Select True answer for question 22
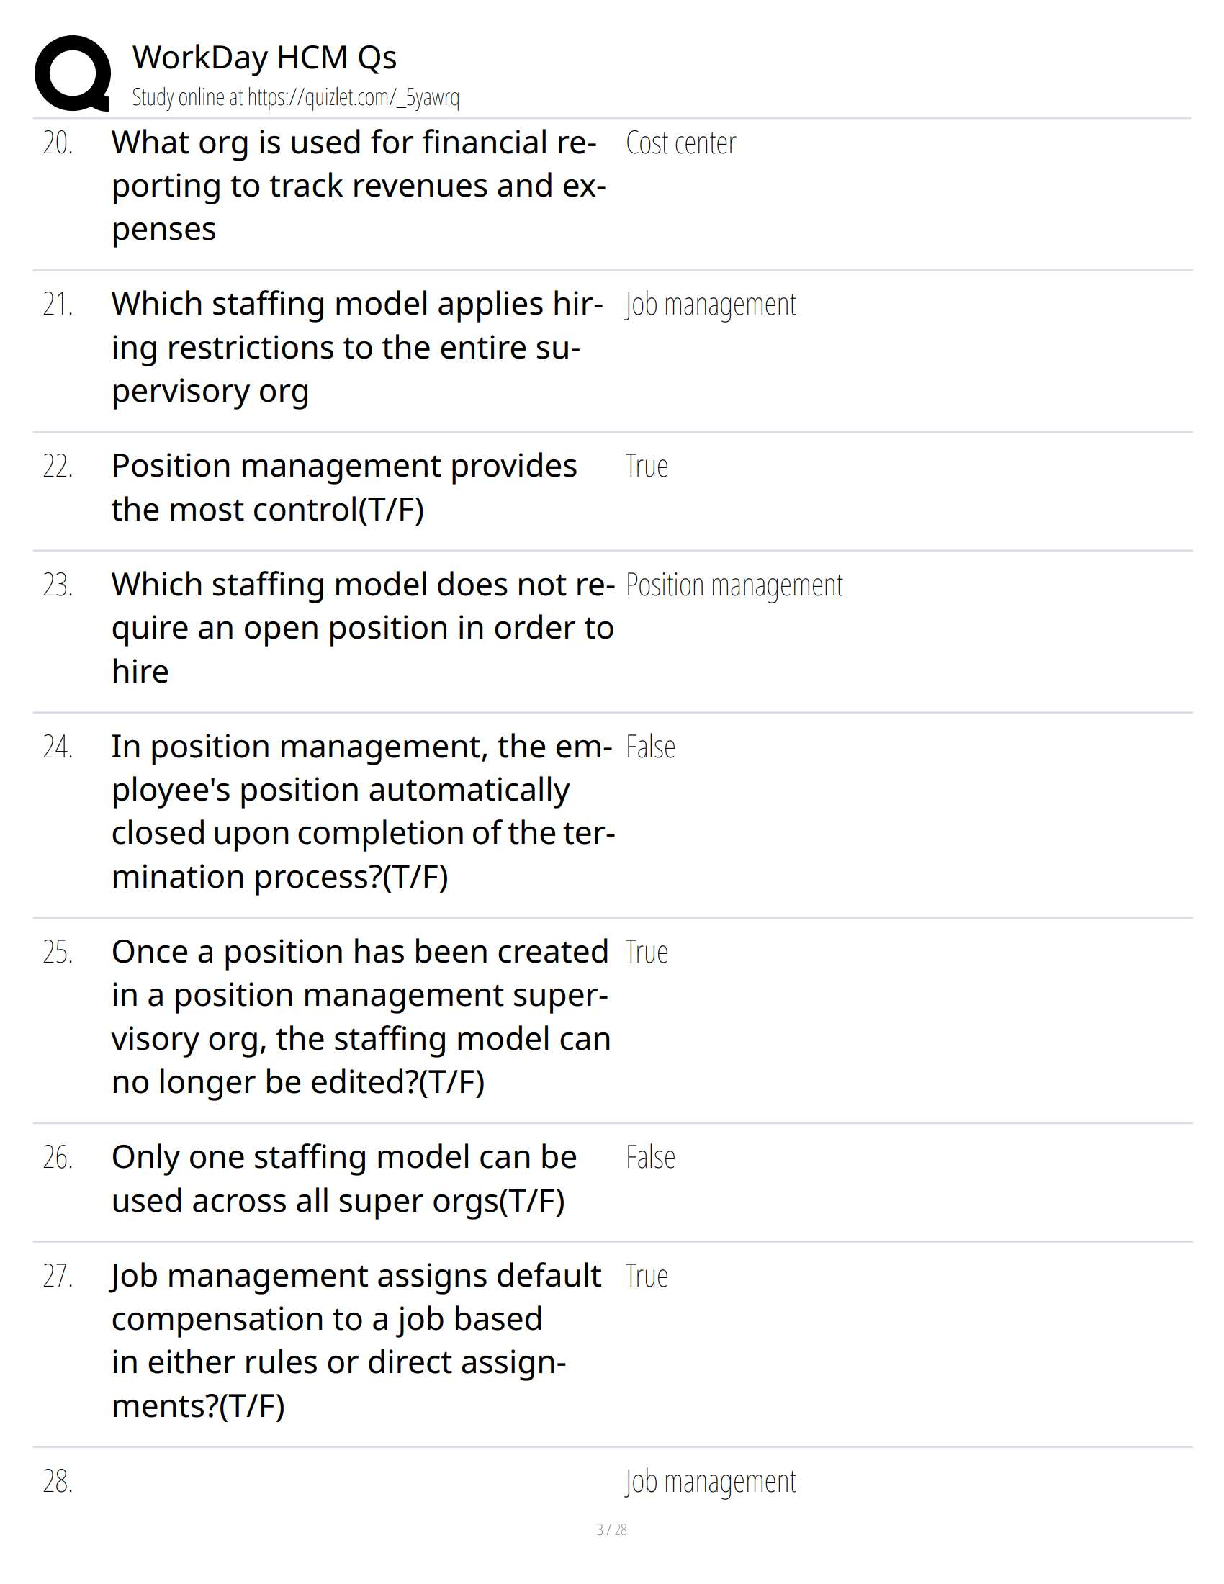 (646, 467)
